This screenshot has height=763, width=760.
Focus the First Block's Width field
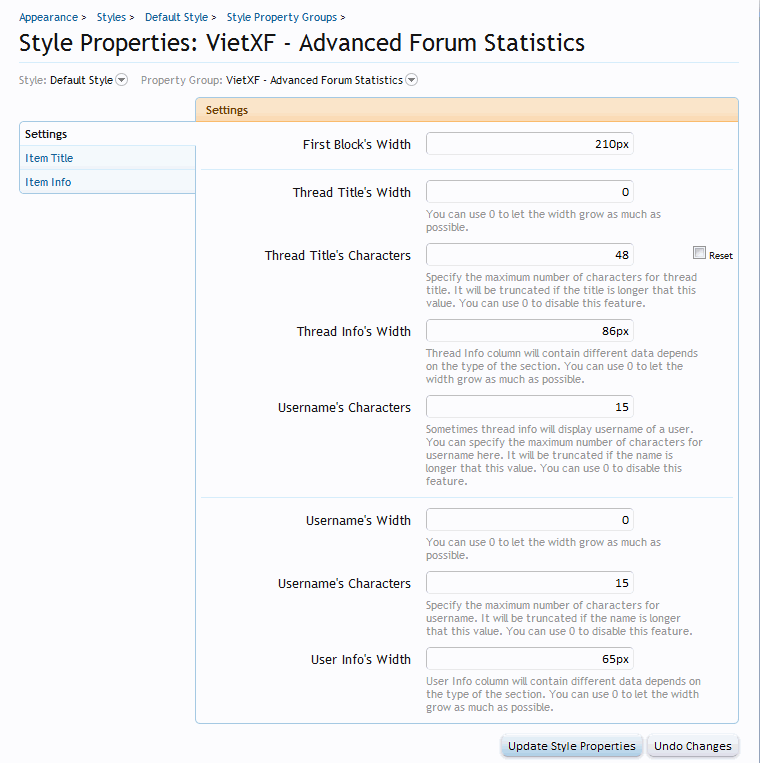coord(530,144)
